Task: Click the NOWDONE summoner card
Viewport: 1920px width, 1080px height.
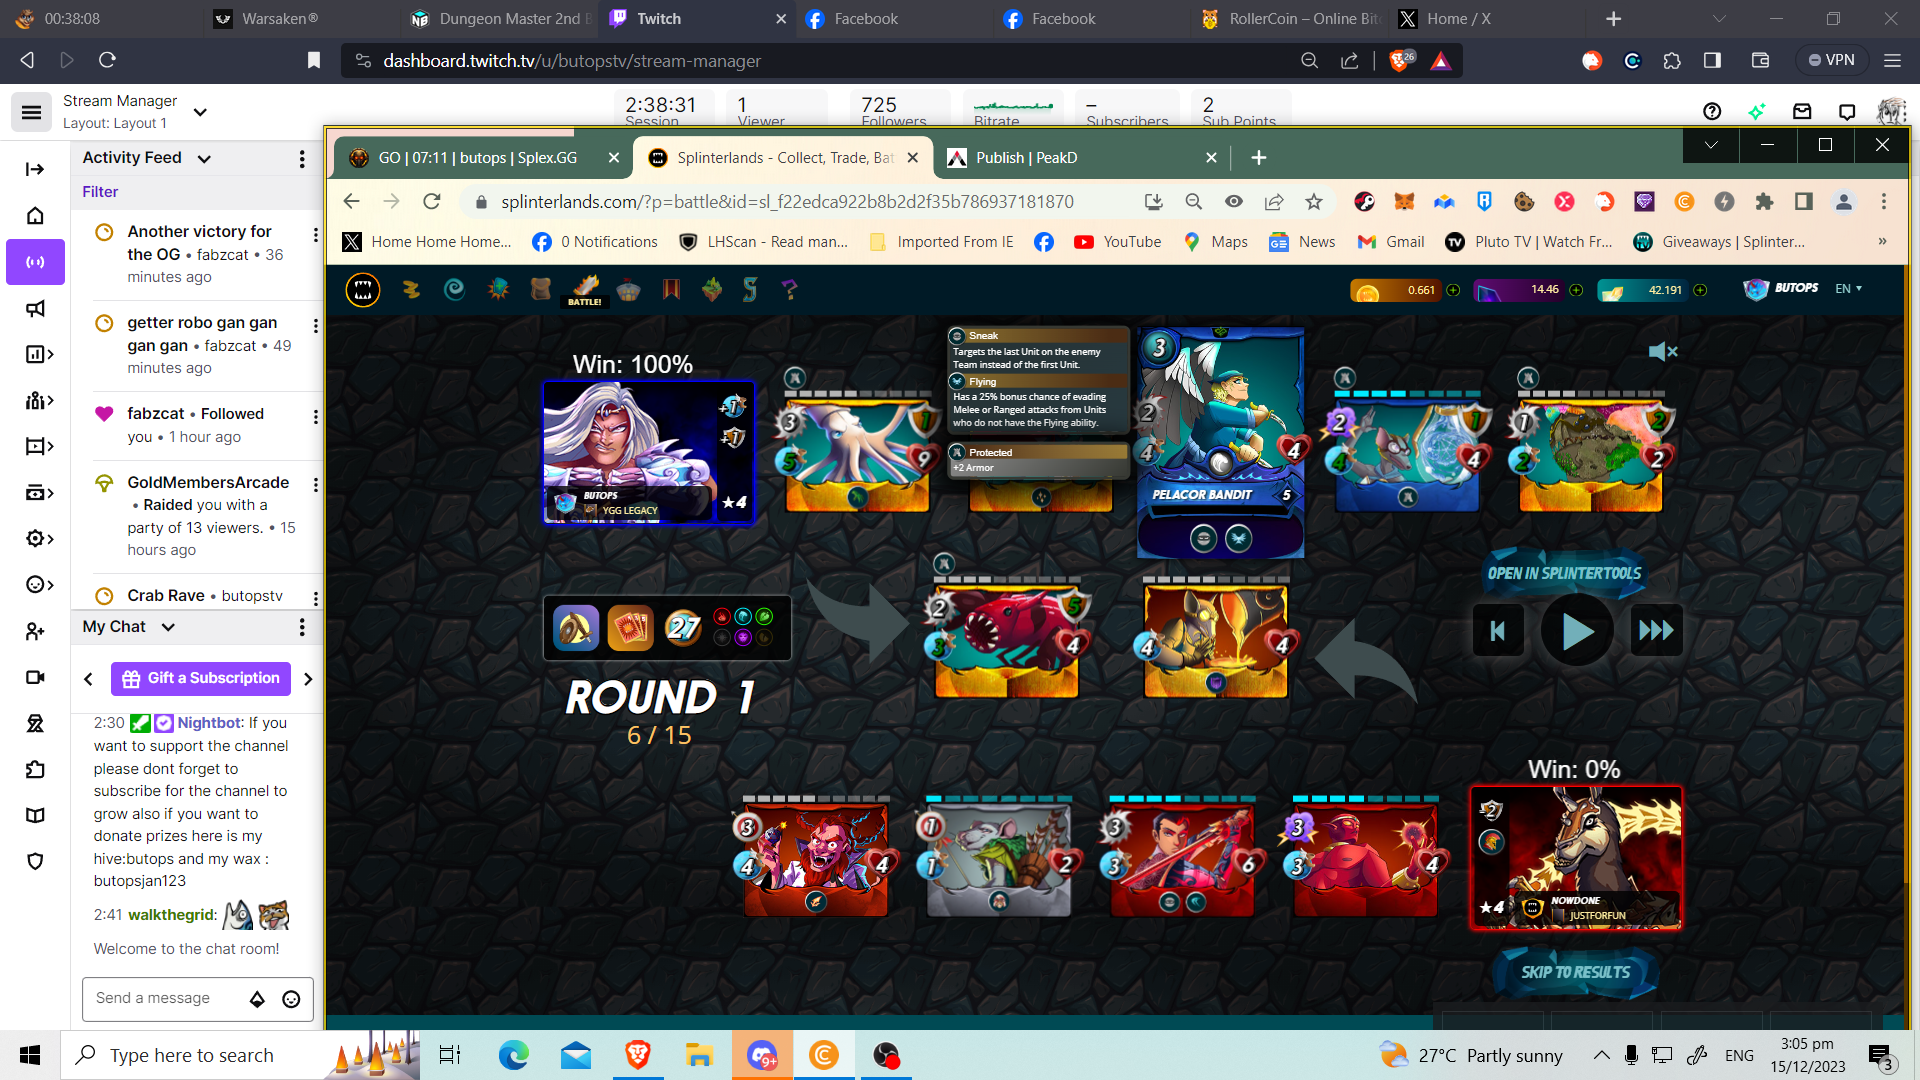Action: [x=1575, y=858]
